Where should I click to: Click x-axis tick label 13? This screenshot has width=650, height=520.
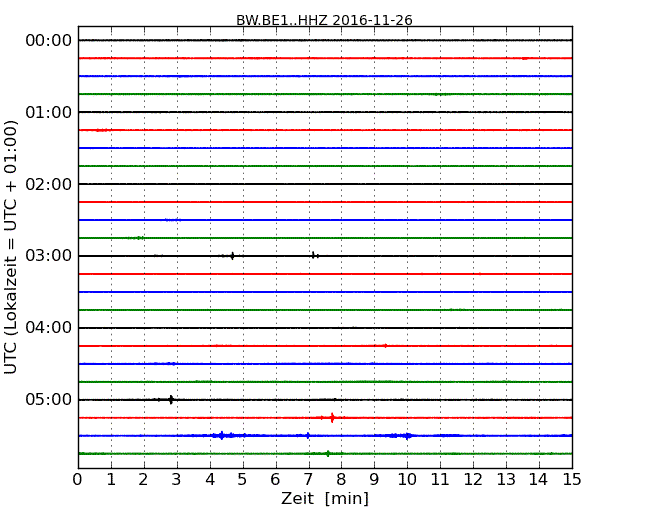tap(506, 480)
